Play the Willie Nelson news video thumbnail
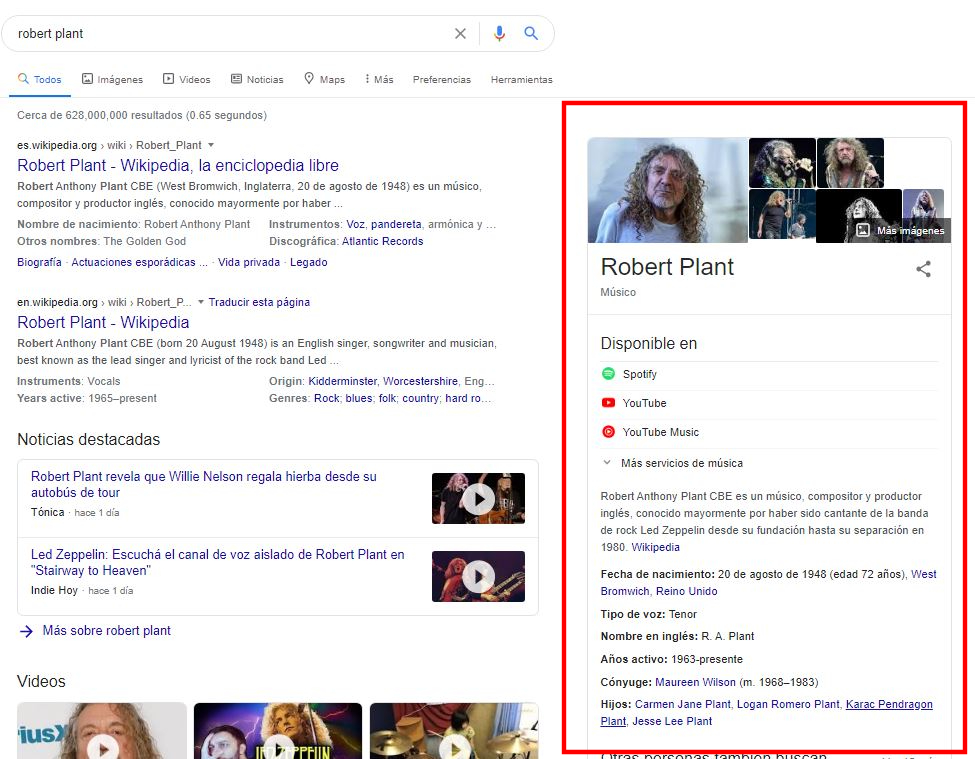The image size is (975, 759). [x=478, y=499]
